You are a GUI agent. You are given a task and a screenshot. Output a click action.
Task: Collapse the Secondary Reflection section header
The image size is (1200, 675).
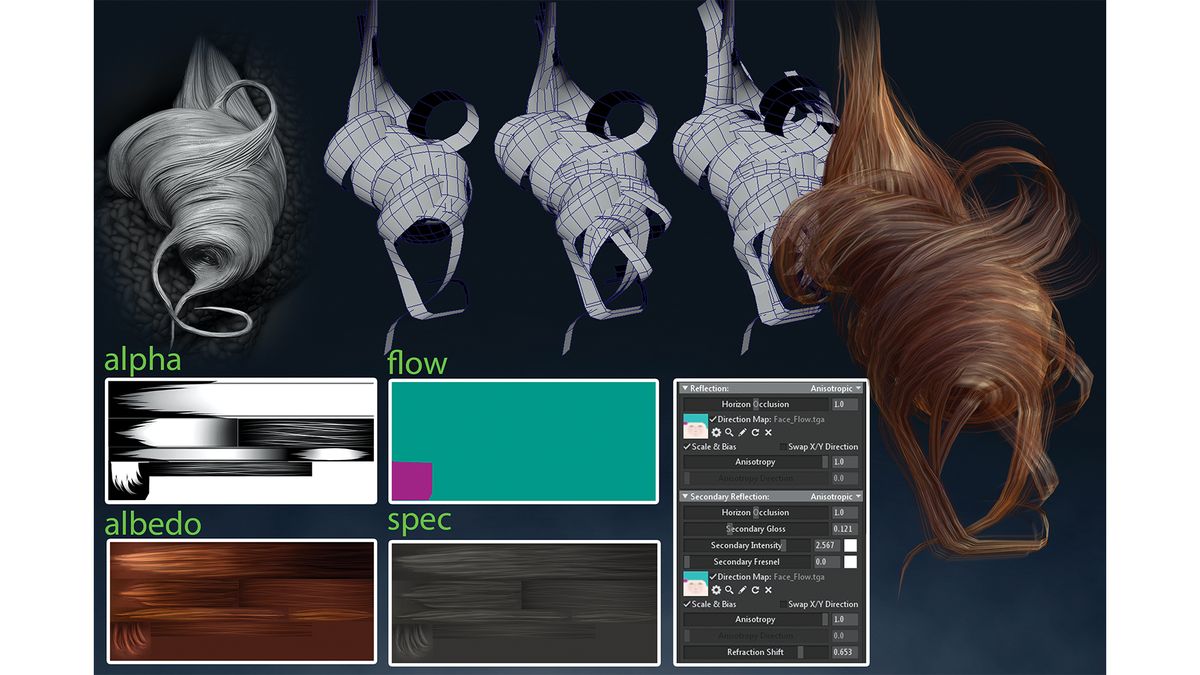685,497
